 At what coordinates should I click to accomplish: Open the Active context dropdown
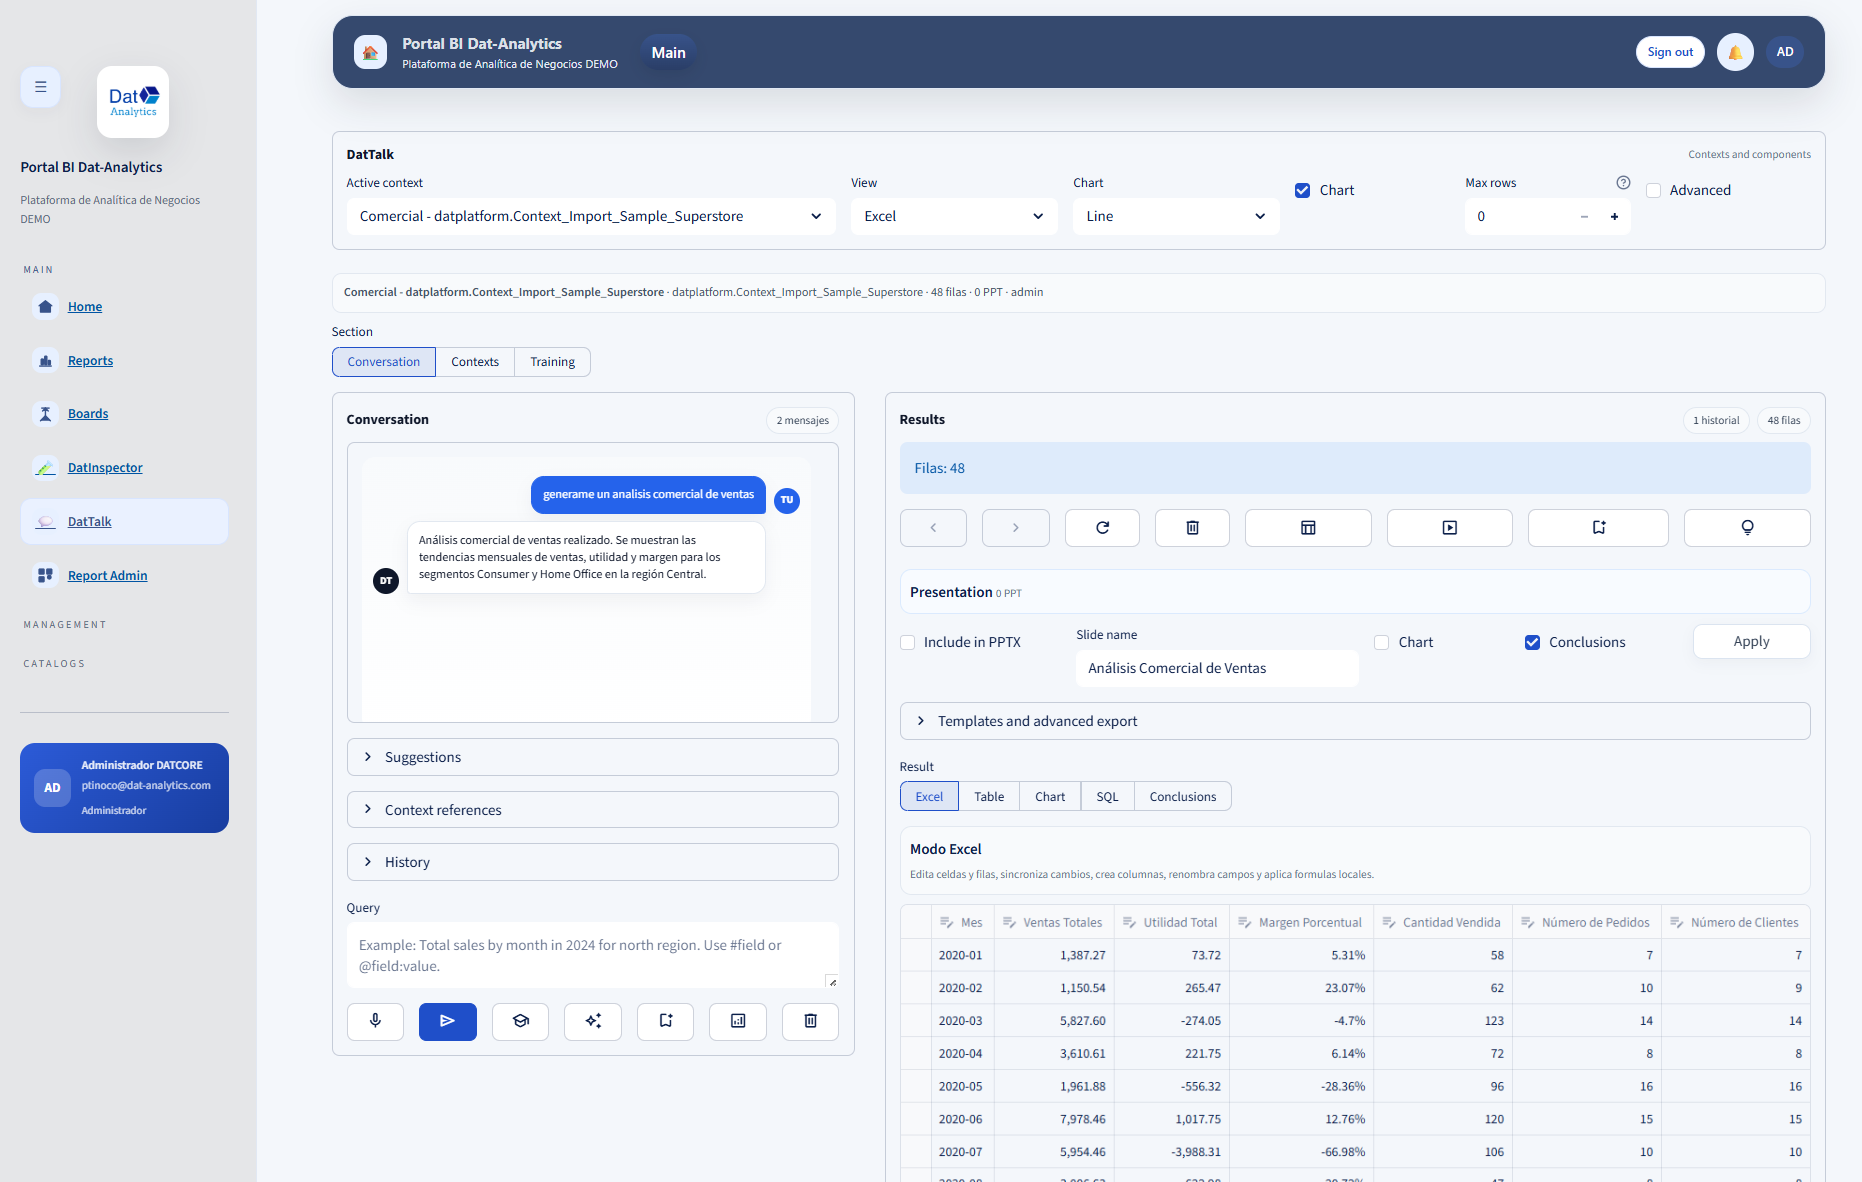click(x=591, y=216)
